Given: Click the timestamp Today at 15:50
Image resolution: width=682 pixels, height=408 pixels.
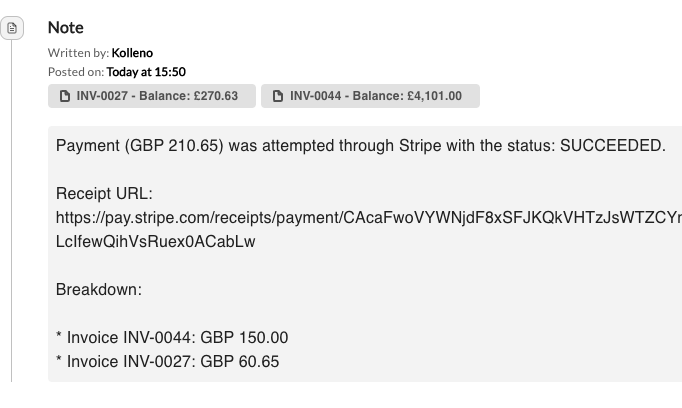Looking at the screenshot, I should click(x=146, y=72).
